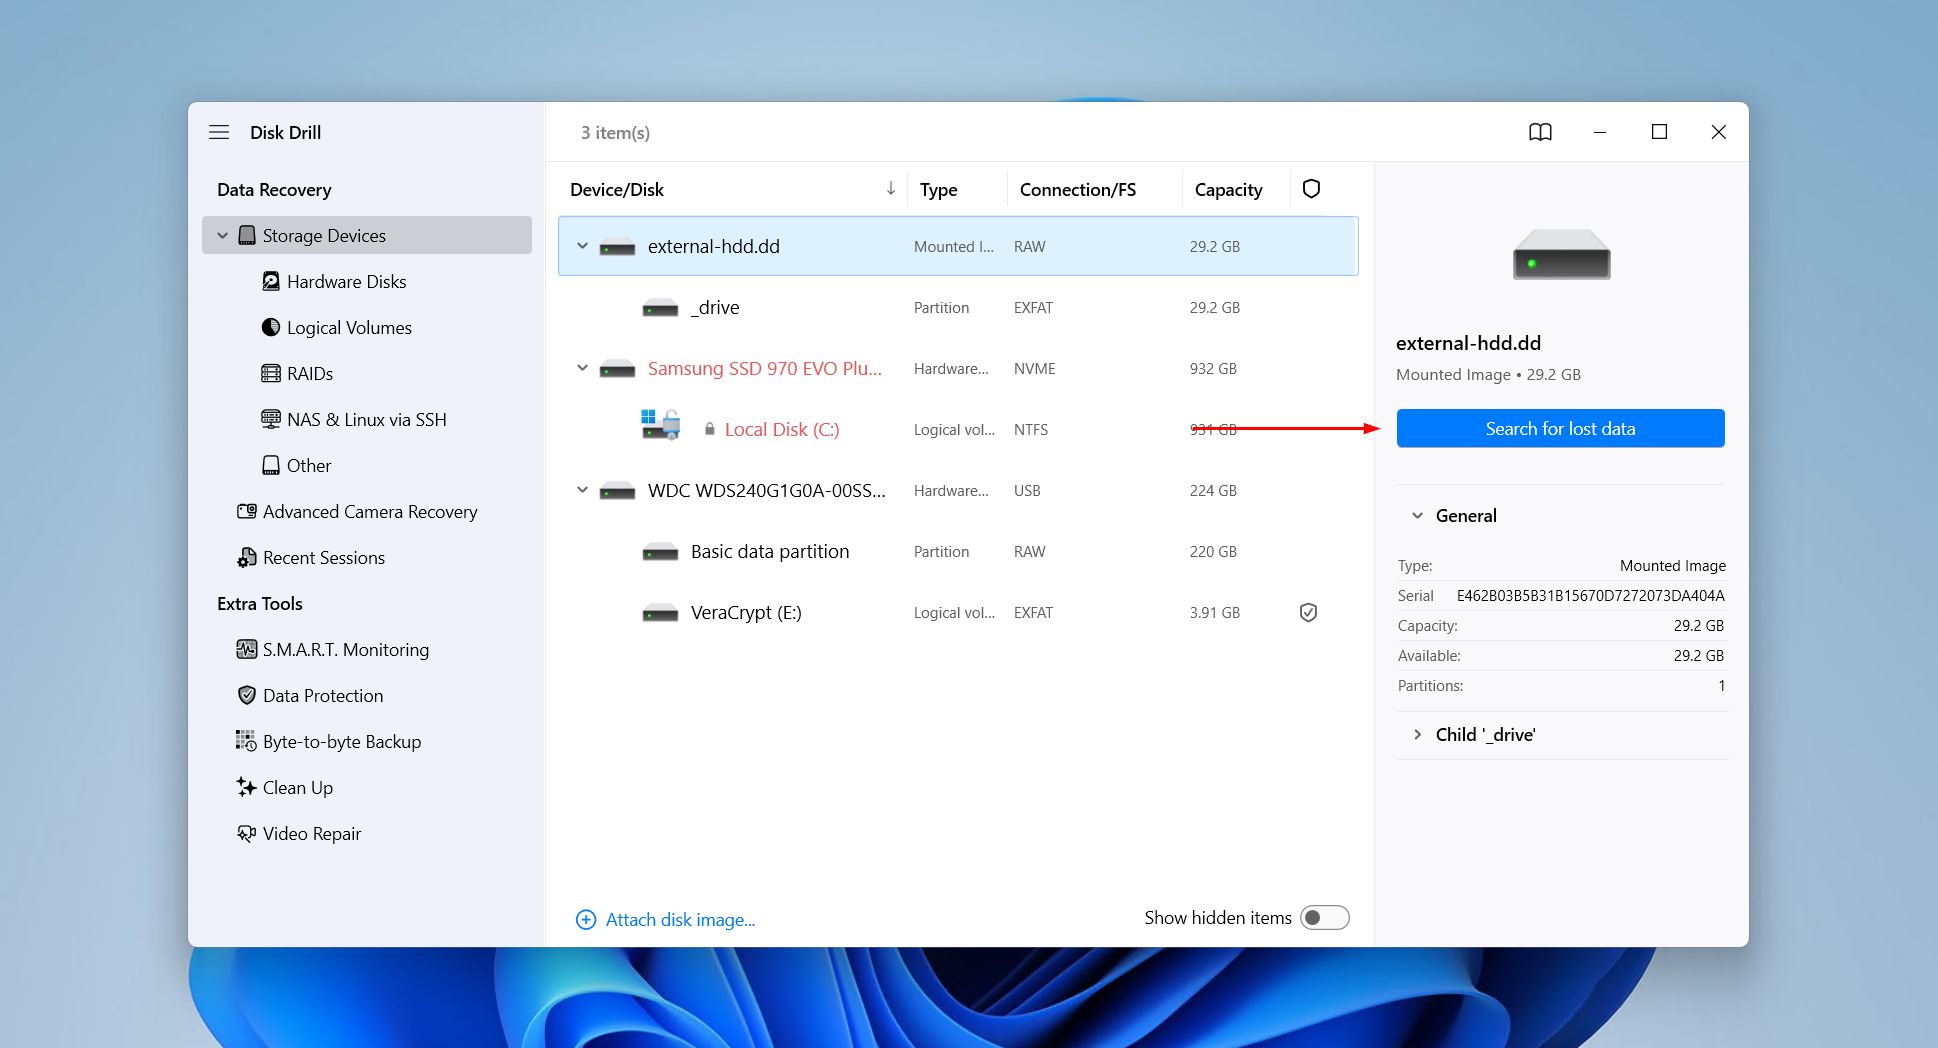The image size is (1938, 1048).
Task: Sort by Type column header
Action: tap(938, 189)
